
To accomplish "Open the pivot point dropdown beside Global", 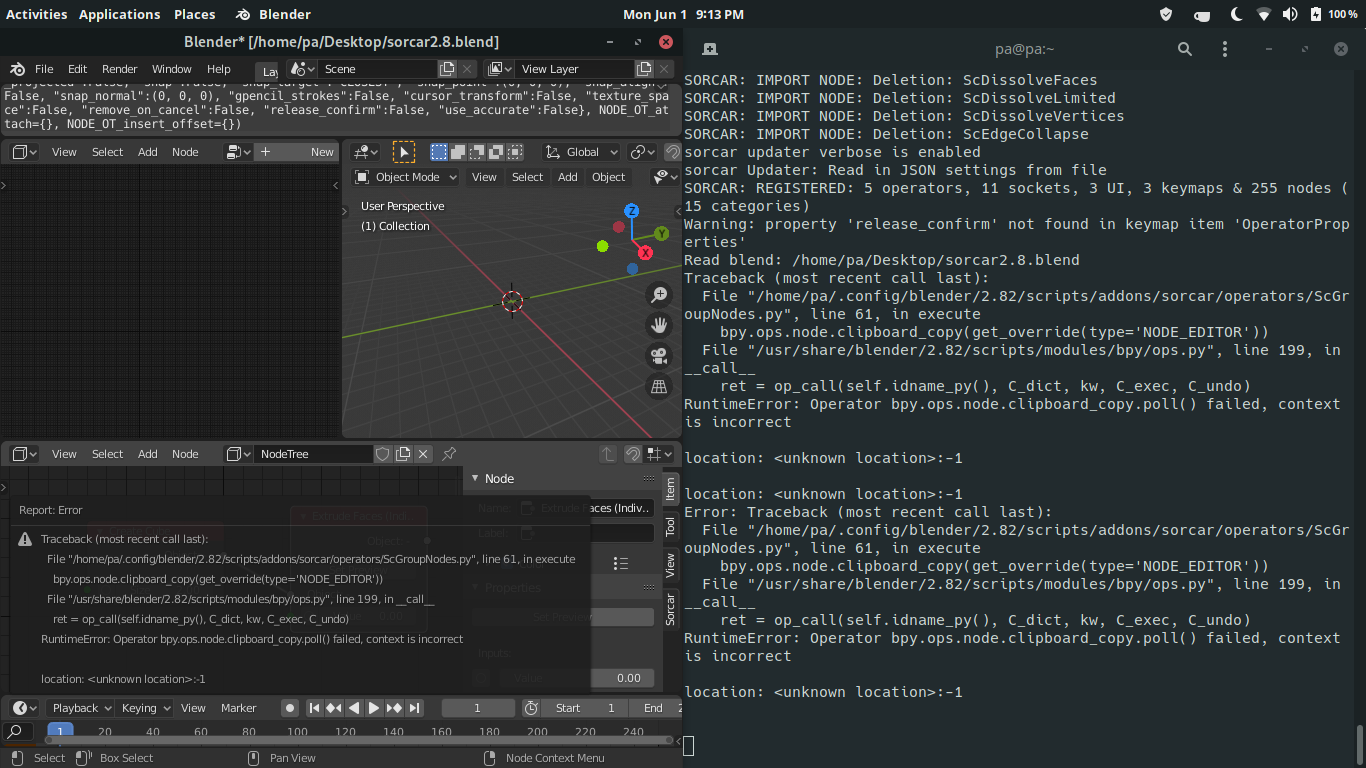I will (642, 152).
